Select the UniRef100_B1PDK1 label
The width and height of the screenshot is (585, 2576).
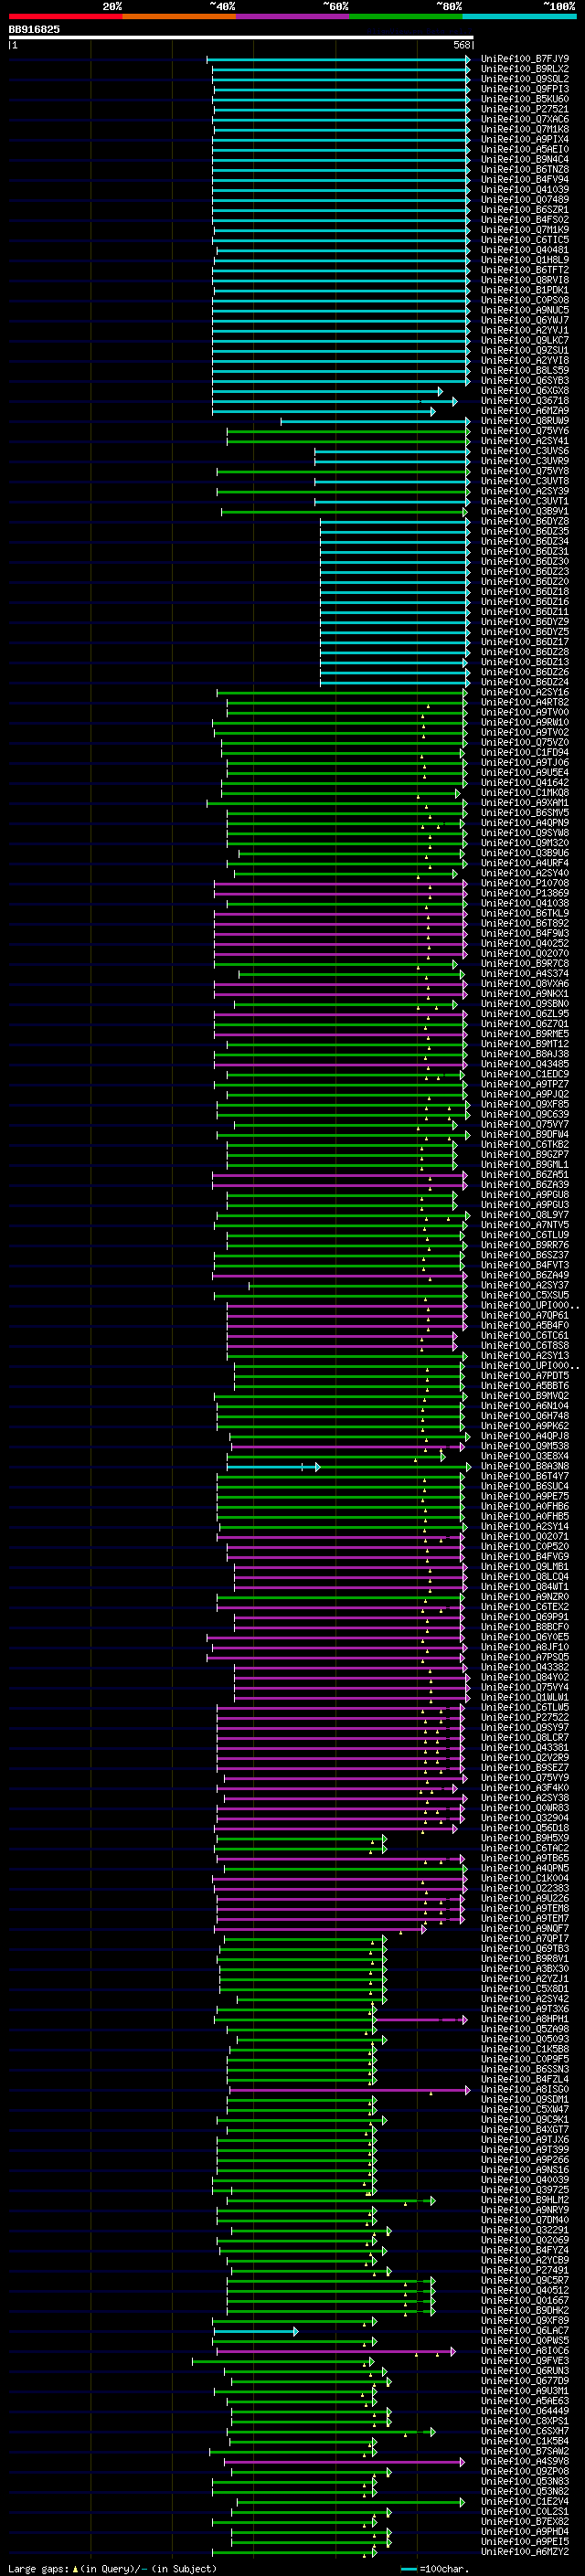(525, 290)
